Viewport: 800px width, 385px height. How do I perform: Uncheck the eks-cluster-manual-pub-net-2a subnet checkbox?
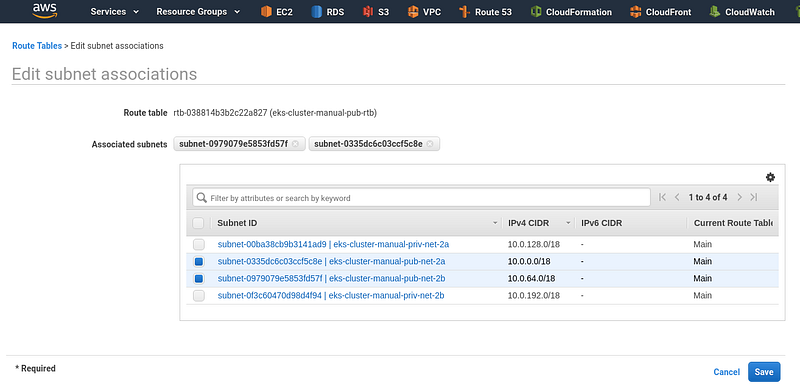click(x=199, y=262)
